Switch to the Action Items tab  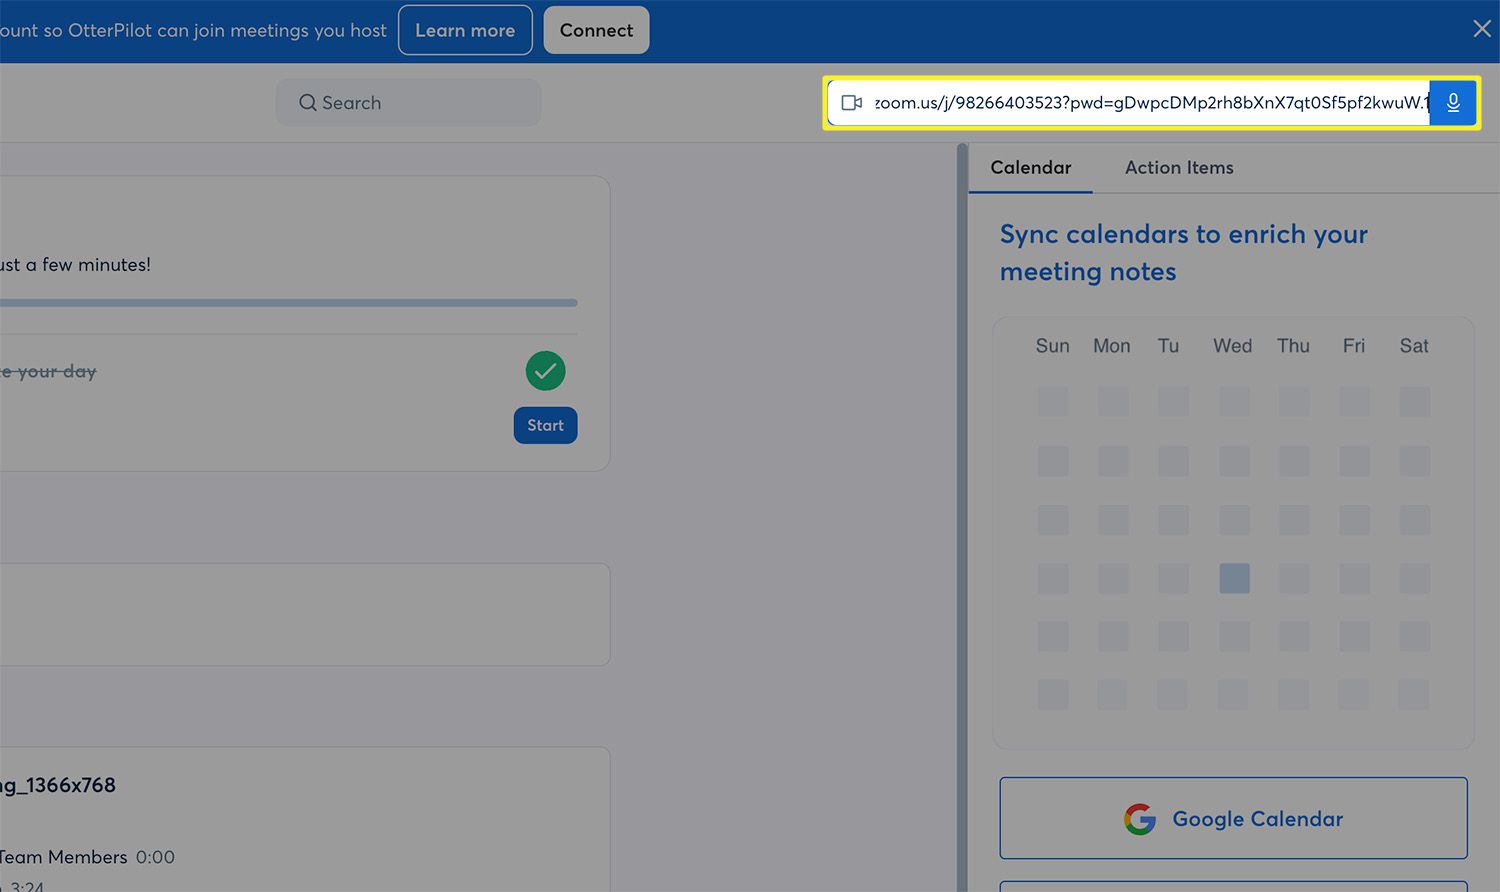tap(1178, 168)
